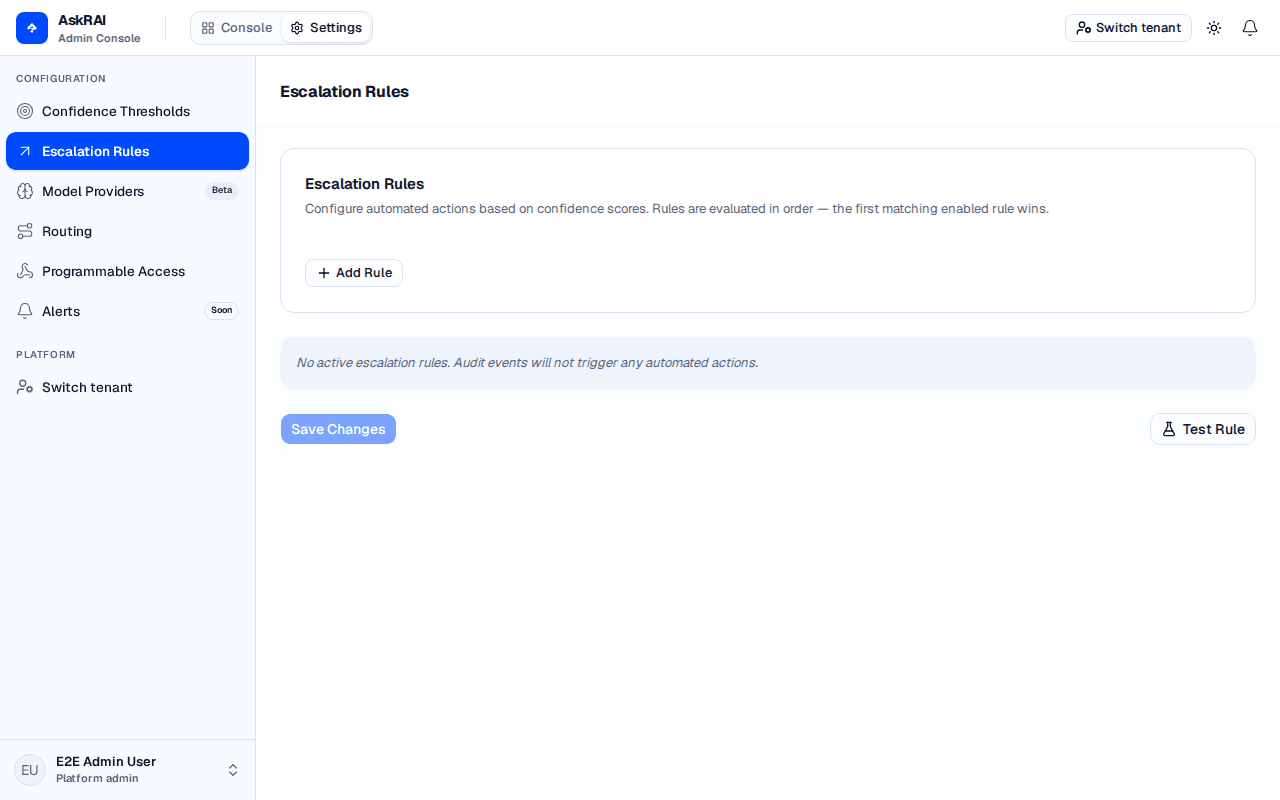The image size is (1280, 800).
Task: Click the 'No active escalation rules' notice text
Action: click(x=527, y=363)
